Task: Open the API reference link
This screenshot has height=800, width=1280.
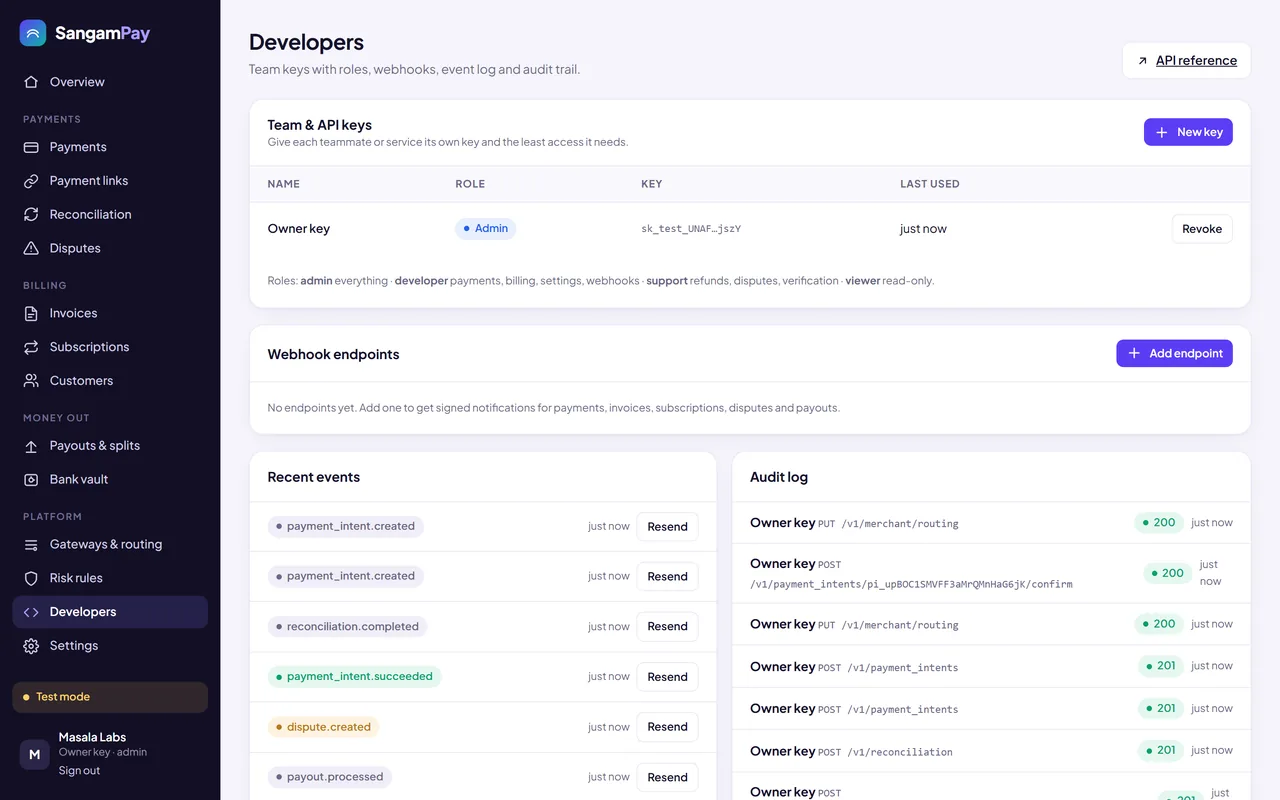Action: (1187, 61)
